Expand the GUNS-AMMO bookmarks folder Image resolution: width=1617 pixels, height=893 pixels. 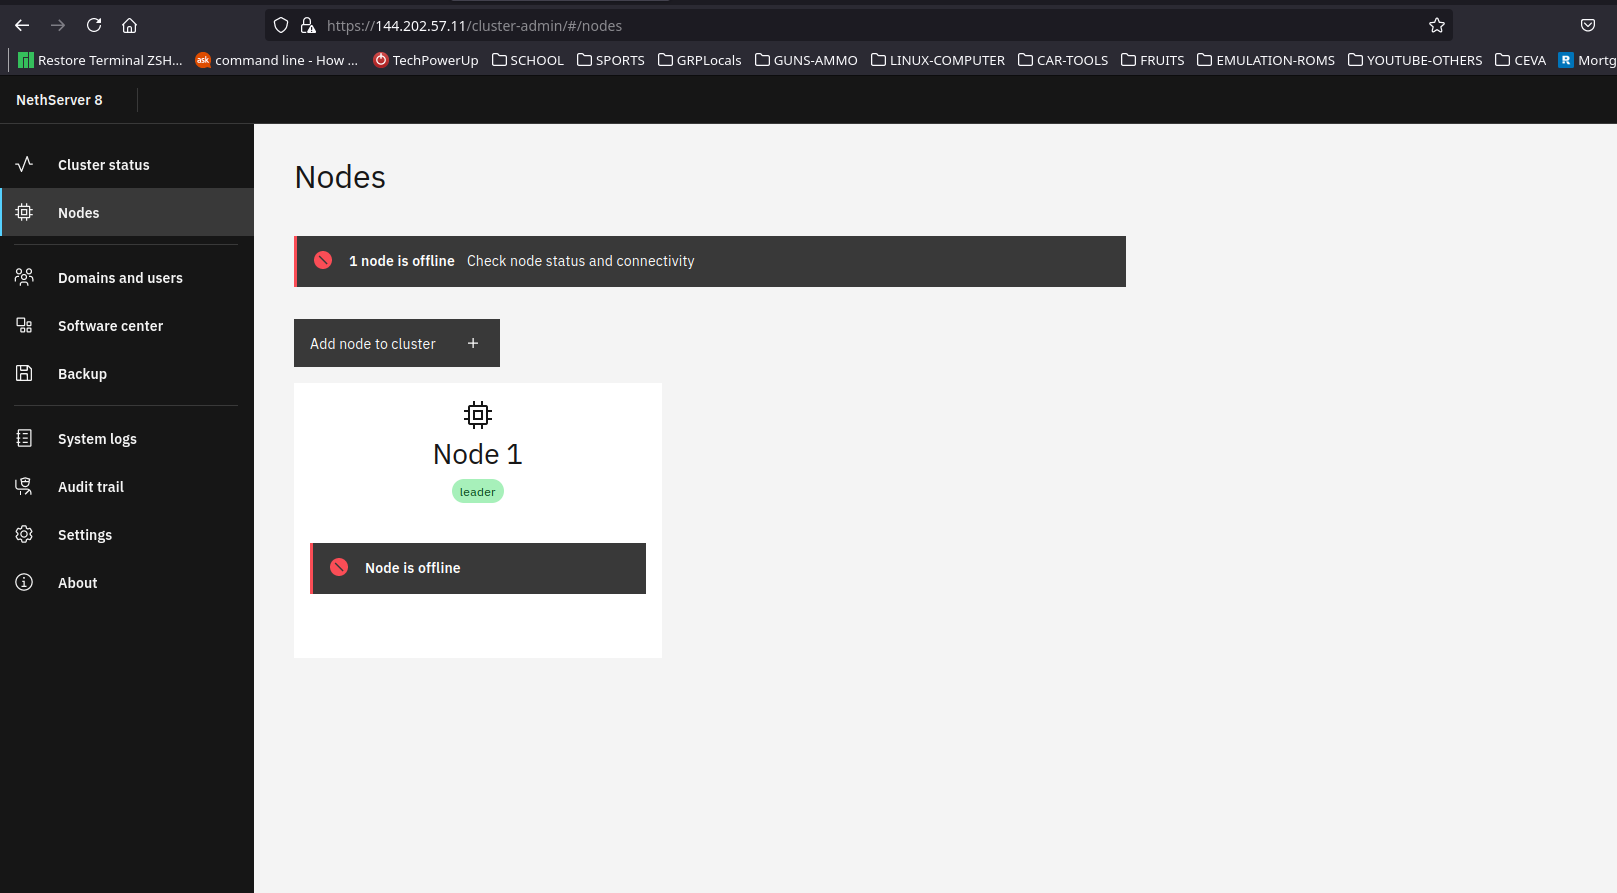point(806,60)
